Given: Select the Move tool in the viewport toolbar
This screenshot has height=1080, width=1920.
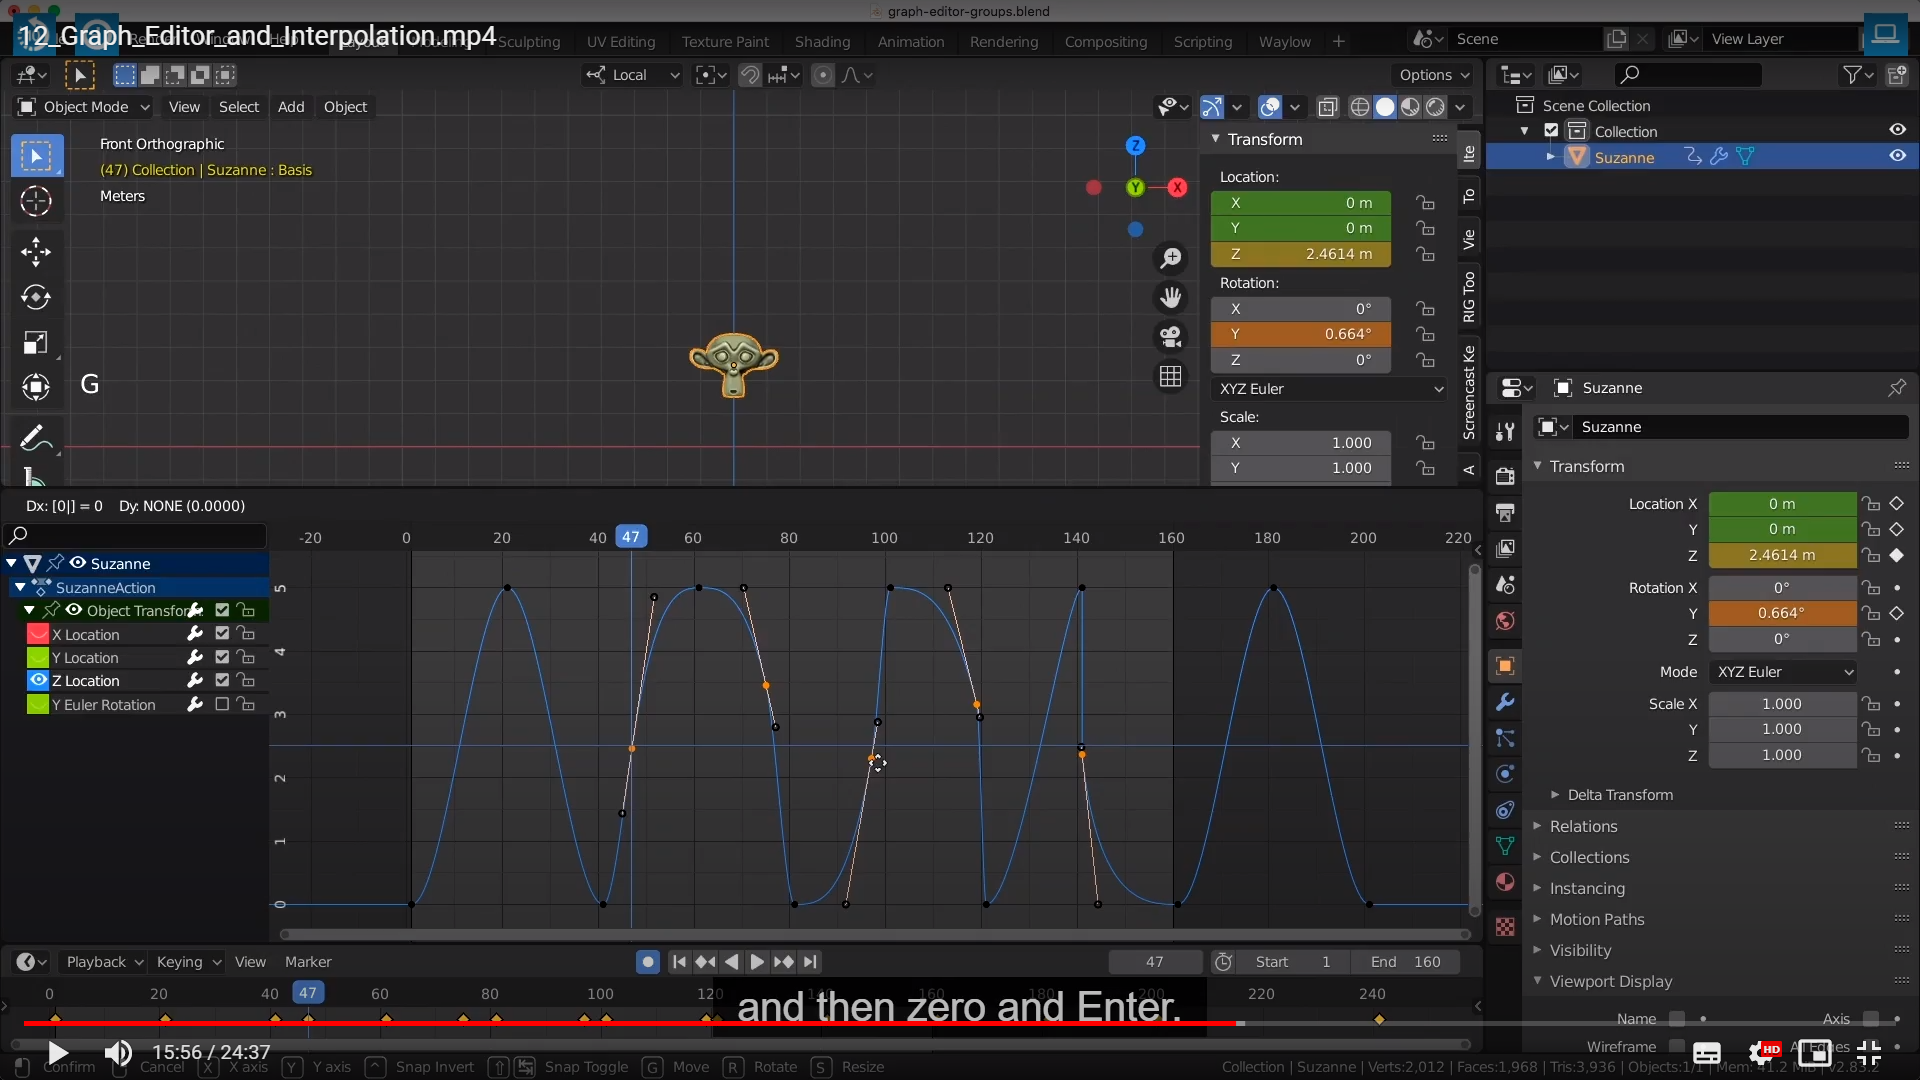Looking at the screenshot, I should (x=36, y=251).
